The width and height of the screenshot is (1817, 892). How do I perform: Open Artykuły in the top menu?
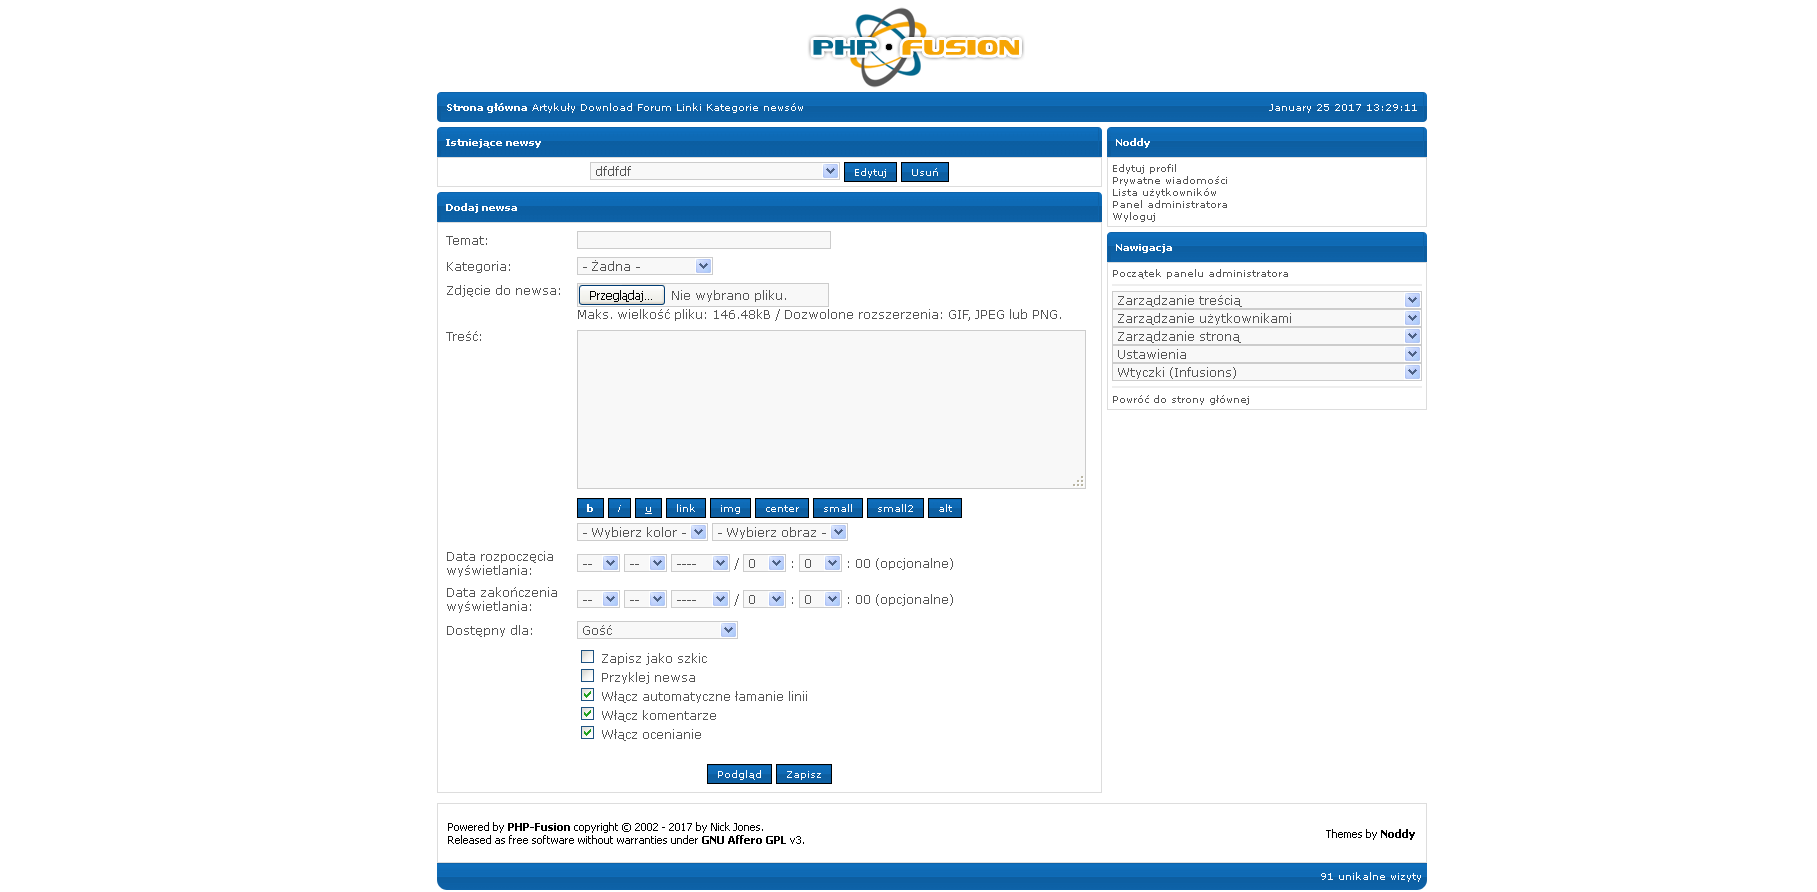click(x=553, y=107)
